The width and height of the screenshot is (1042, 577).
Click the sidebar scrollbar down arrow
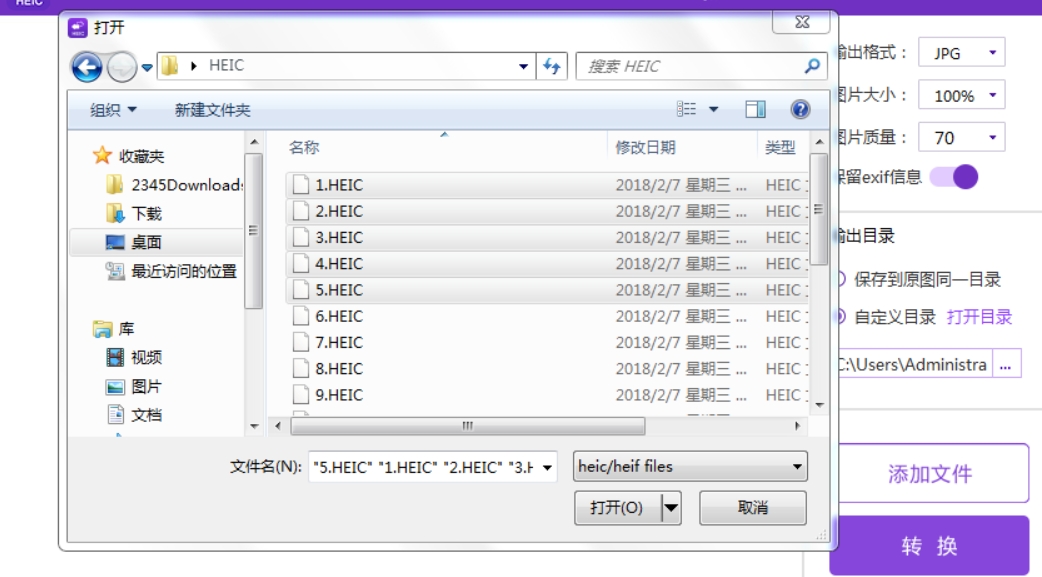pos(254,426)
